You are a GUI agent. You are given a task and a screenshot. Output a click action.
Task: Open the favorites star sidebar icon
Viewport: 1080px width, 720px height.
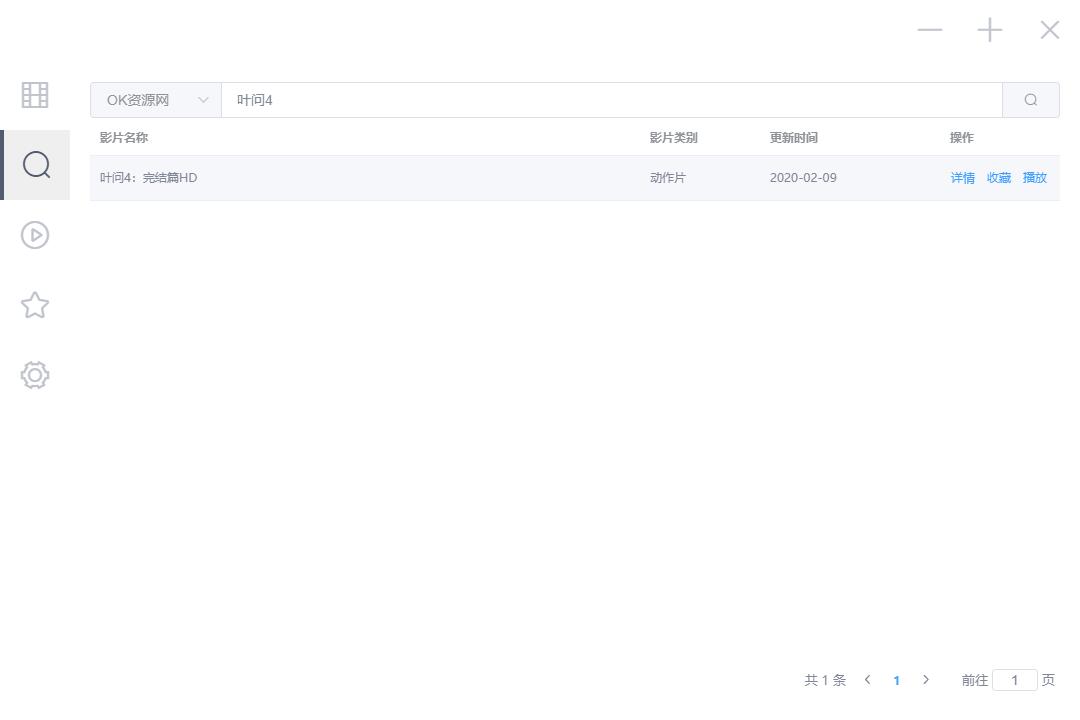coord(34,305)
